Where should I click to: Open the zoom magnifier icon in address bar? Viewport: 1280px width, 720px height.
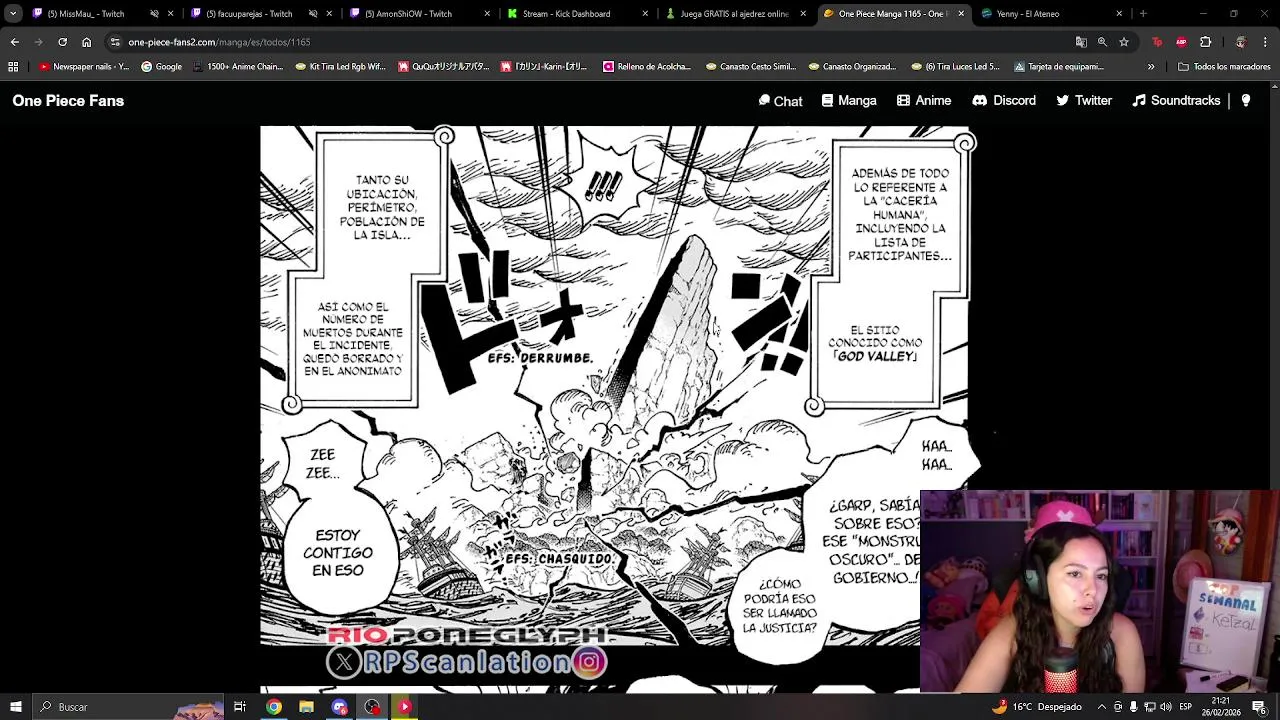(x=1102, y=42)
